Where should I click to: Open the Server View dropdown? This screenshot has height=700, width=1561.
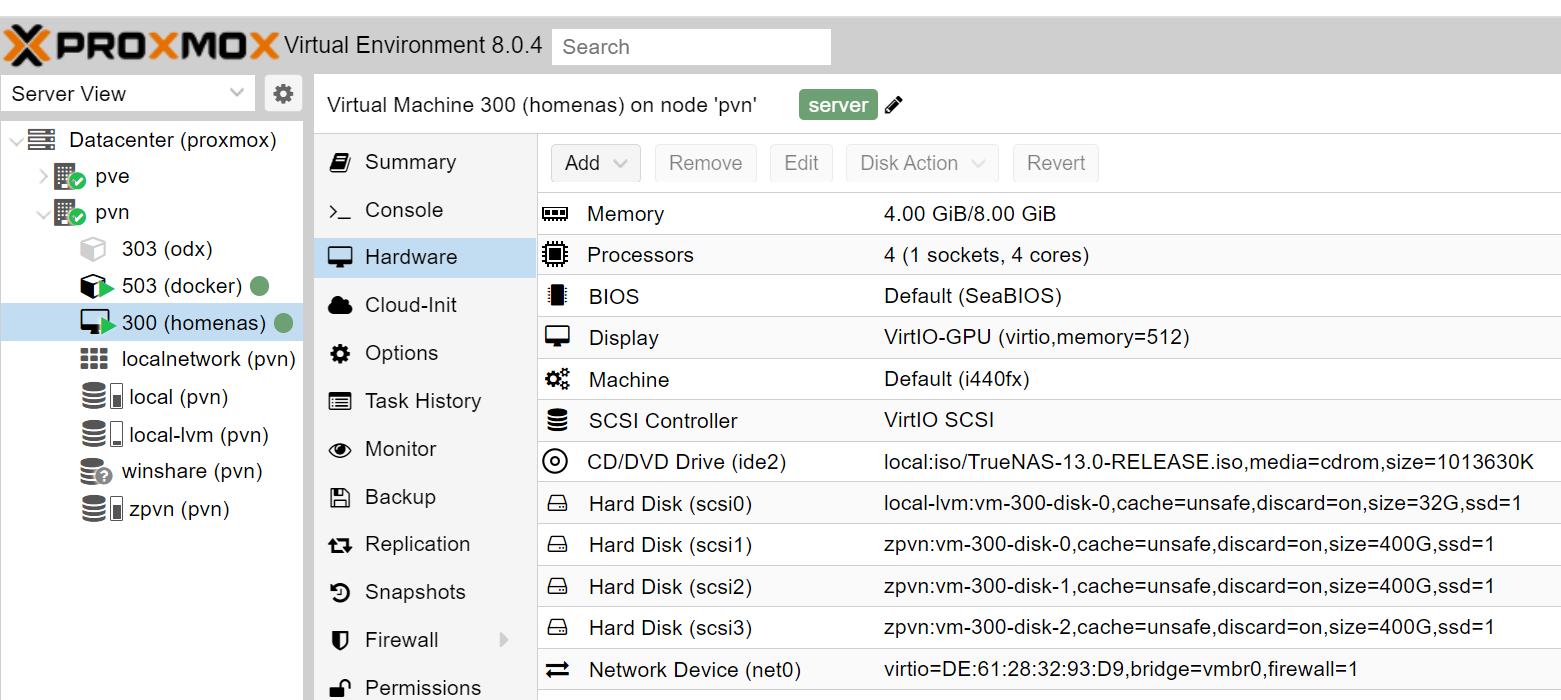pyautogui.click(x=128, y=94)
